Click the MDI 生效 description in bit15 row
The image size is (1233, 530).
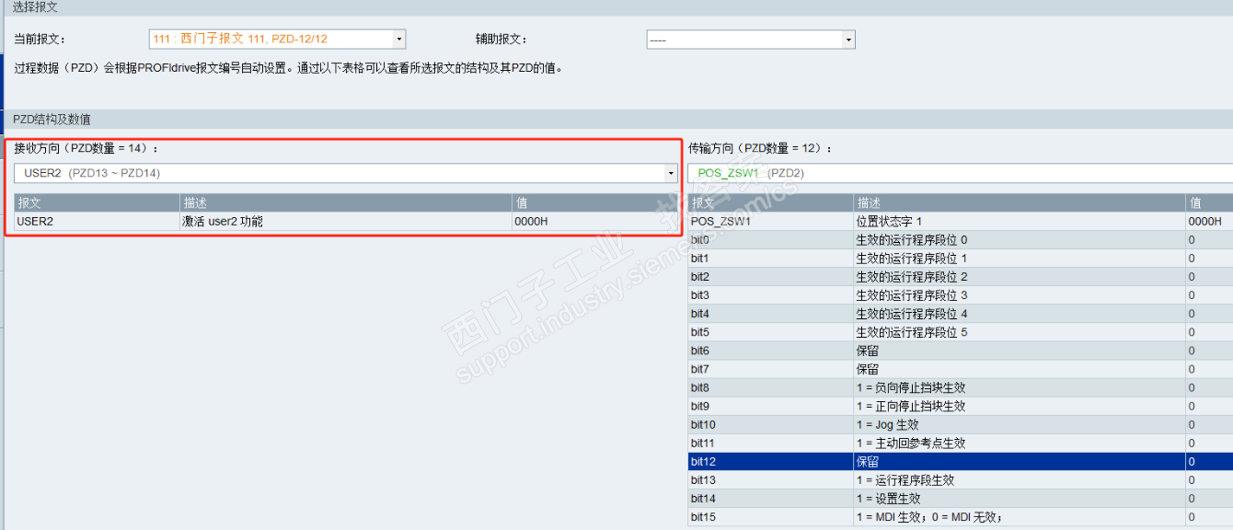(x=929, y=517)
